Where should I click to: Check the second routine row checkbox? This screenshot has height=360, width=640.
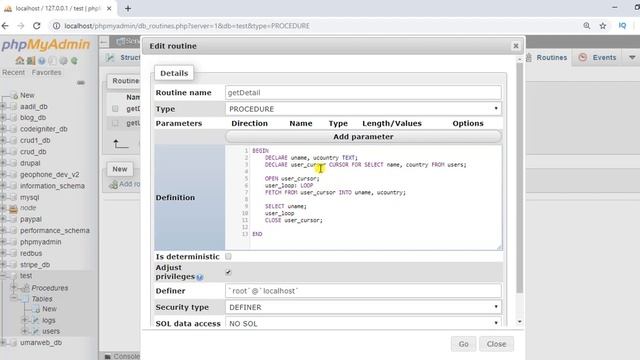(115, 123)
